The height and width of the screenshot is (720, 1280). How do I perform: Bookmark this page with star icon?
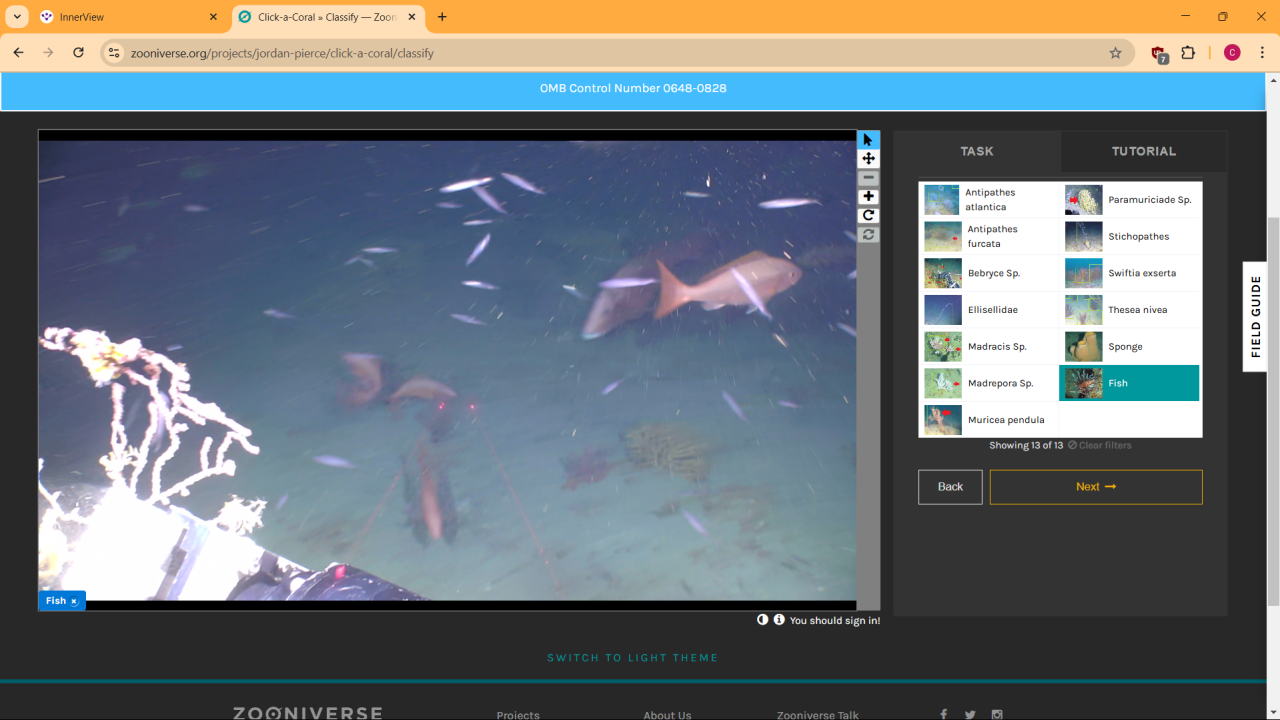(x=1116, y=53)
